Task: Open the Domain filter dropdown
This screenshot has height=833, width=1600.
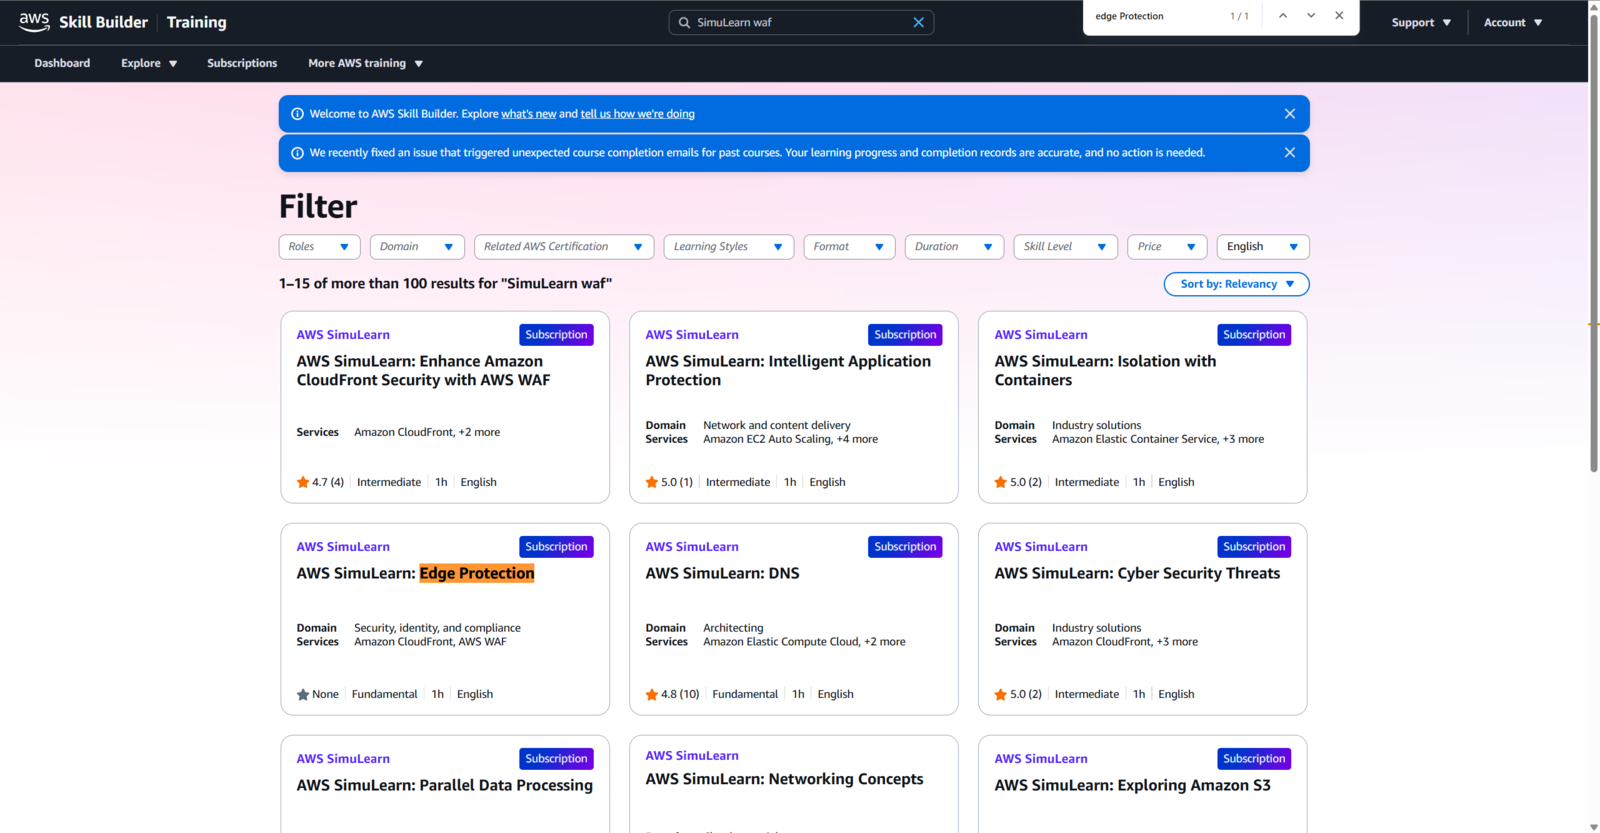Action: 417,247
